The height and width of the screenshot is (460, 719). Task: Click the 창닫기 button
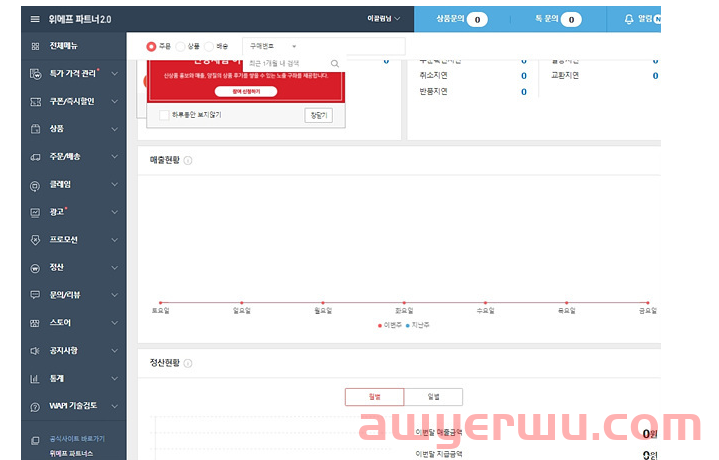(319, 115)
